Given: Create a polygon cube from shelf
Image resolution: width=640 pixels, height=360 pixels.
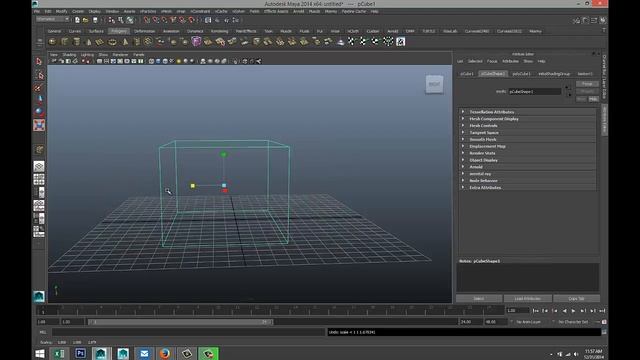Looking at the screenshot, I should coord(64,42).
